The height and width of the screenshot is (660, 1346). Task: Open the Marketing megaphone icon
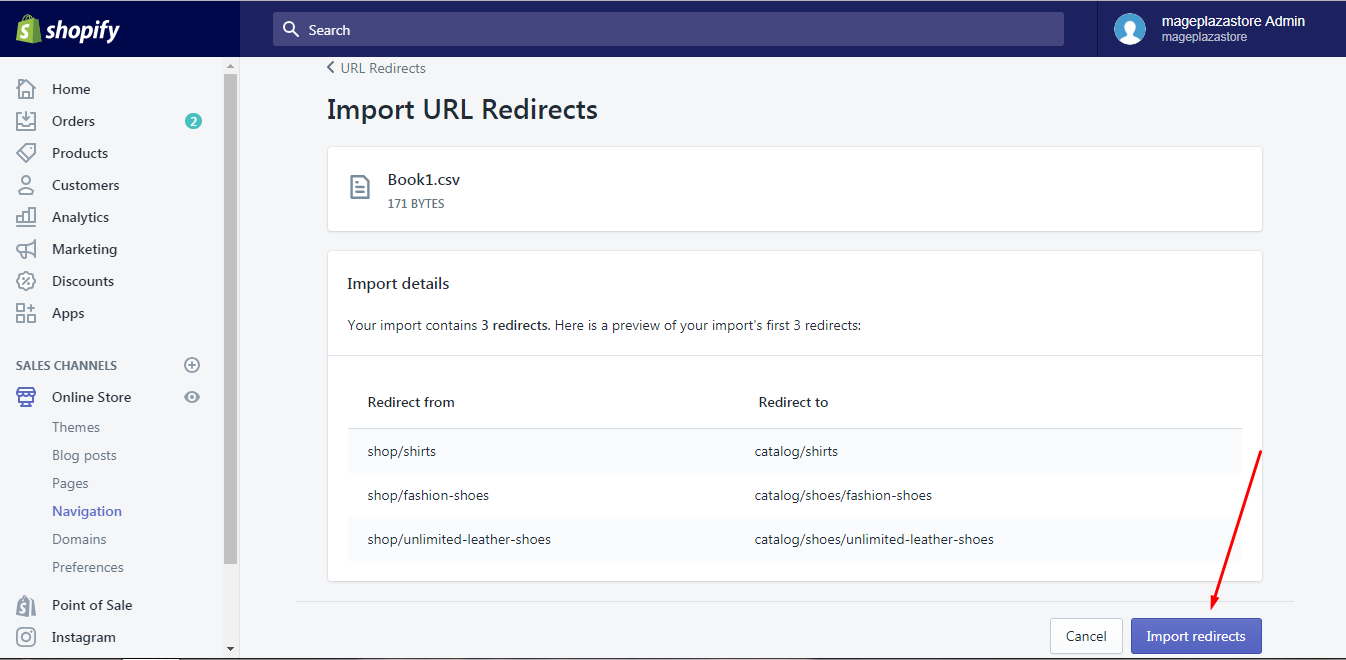pos(26,249)
